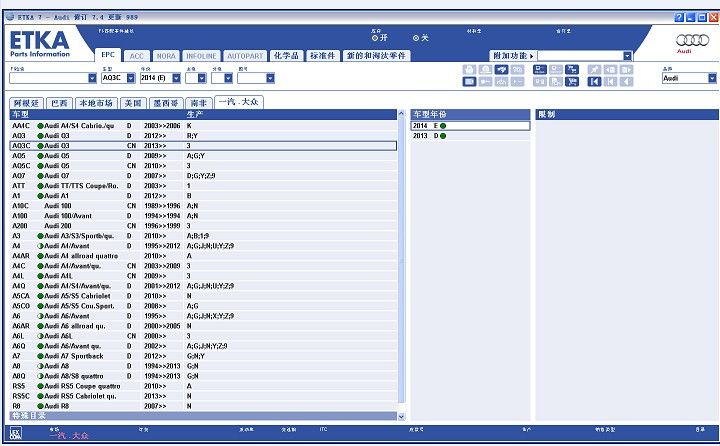The image size is (720, 446).
Task: Click the 附加功能 text input field
Action: click(580, 56)
